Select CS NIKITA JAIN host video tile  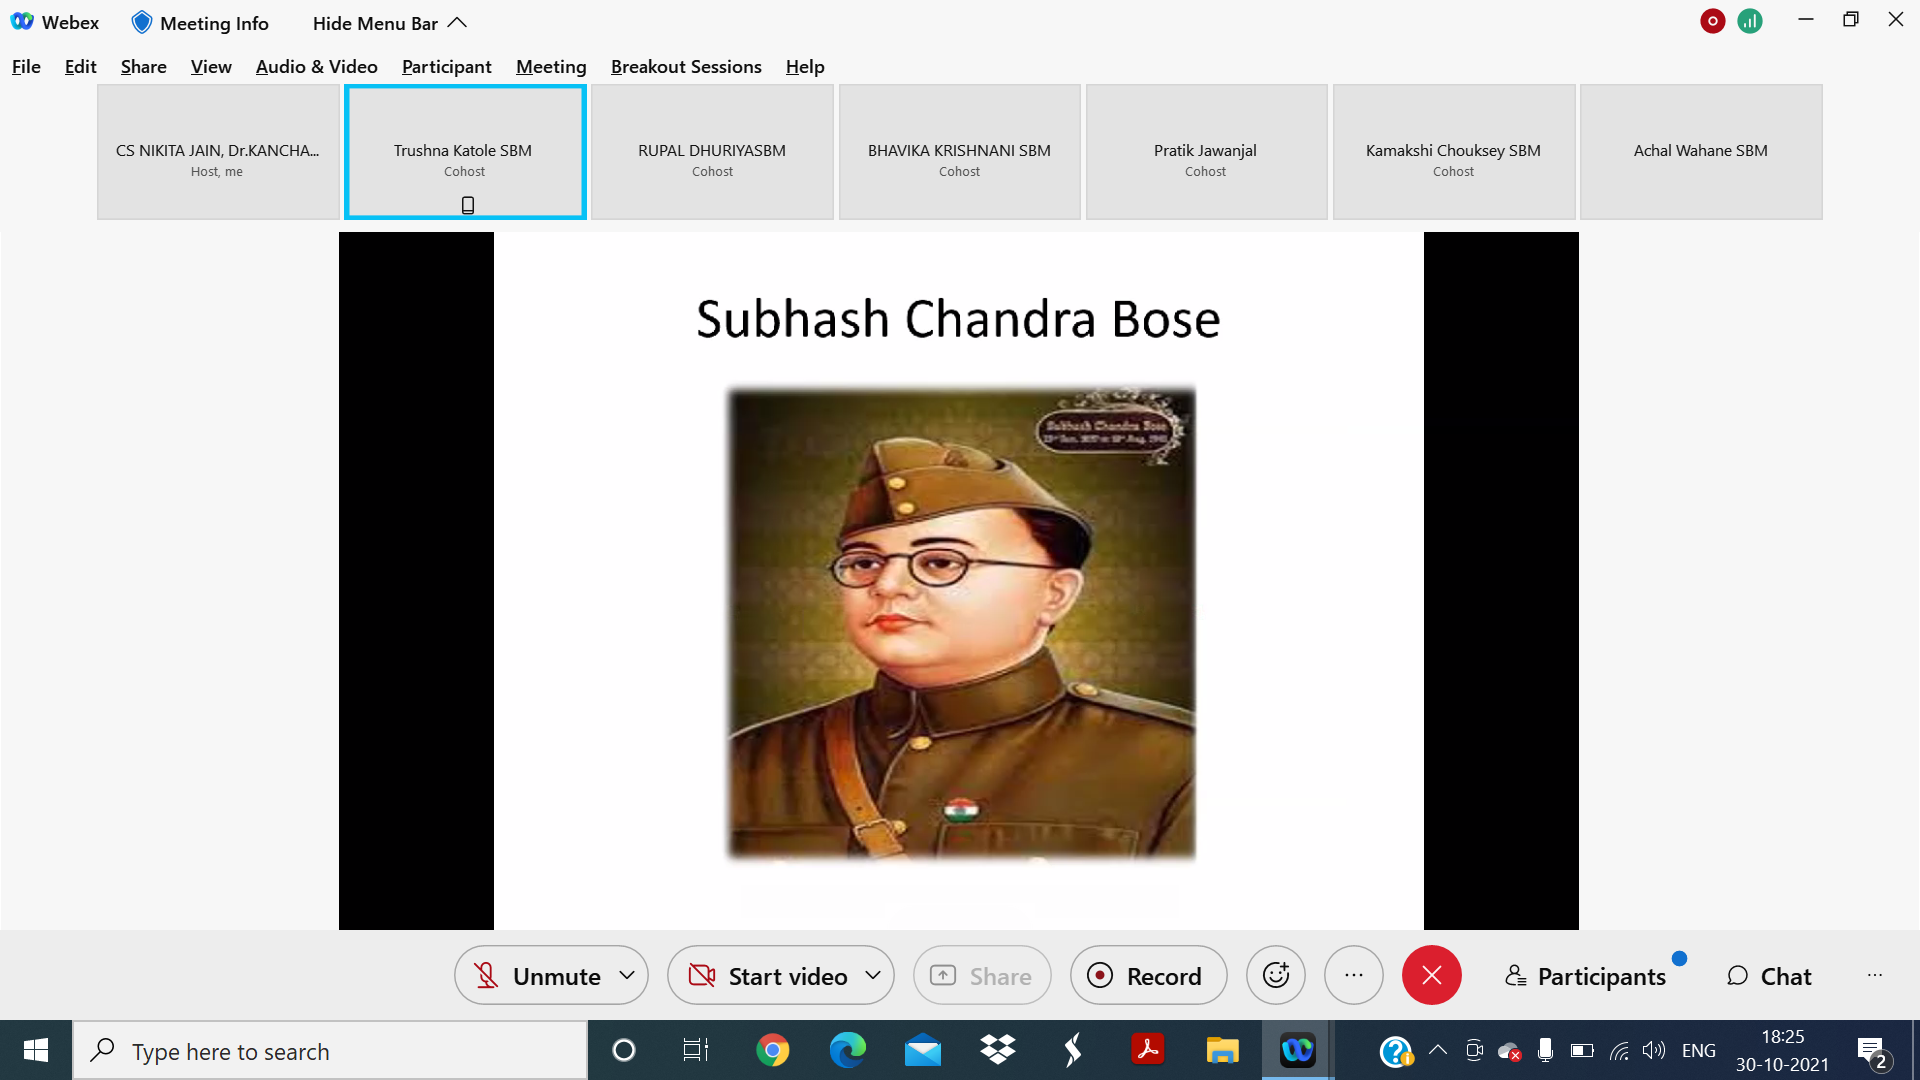tap(218, 152)
